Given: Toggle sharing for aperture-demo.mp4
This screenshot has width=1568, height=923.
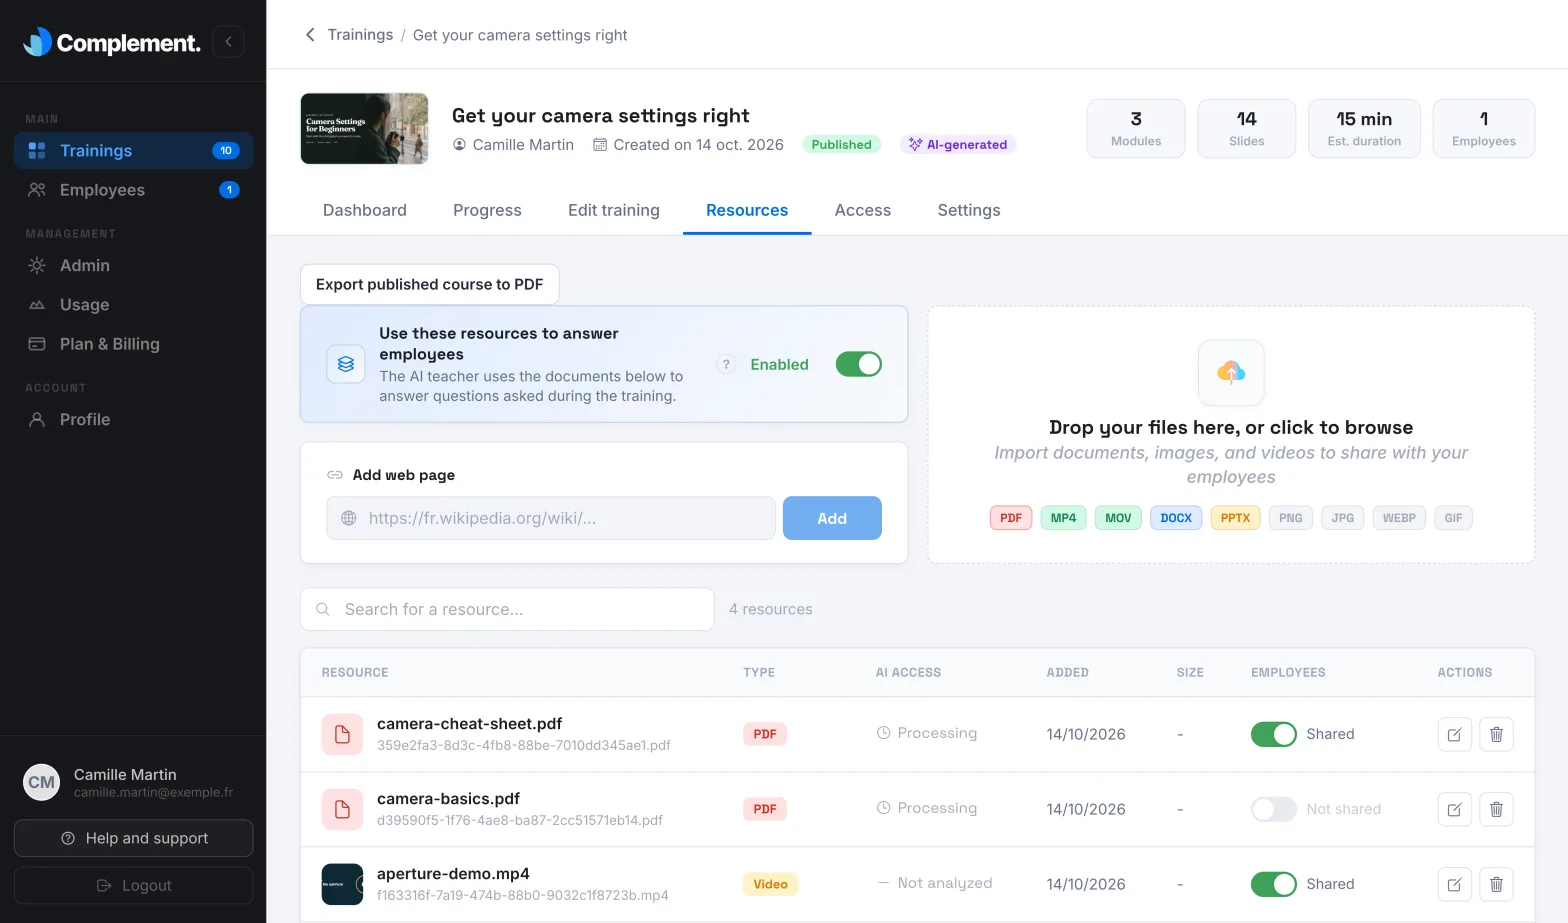Looking at the screenshot, I should [1273, 884].
